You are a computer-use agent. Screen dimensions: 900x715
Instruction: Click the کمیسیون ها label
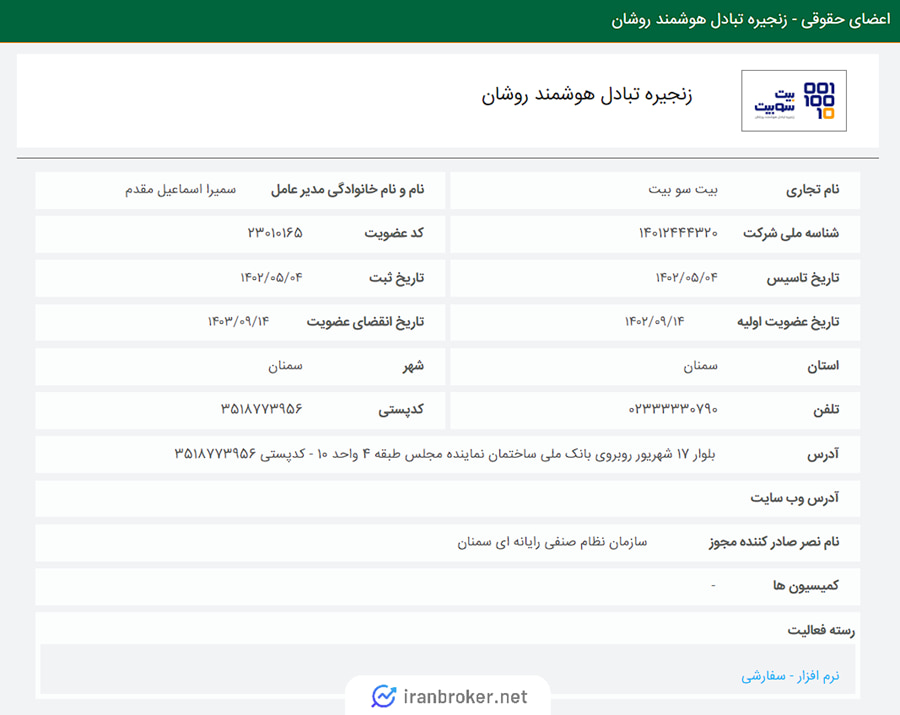coord(805,586)
